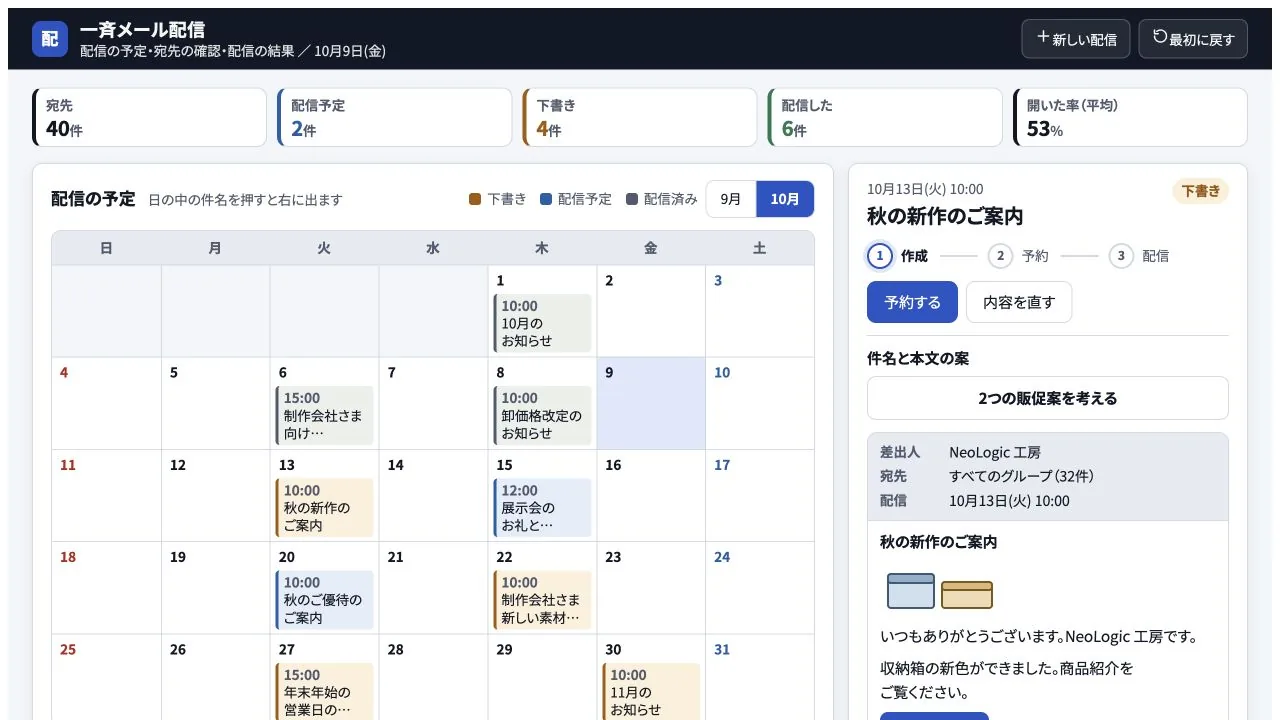Viewport: 1280px width, 720px height.
Task: Click the 木 weekday column header
Action: 542,248
